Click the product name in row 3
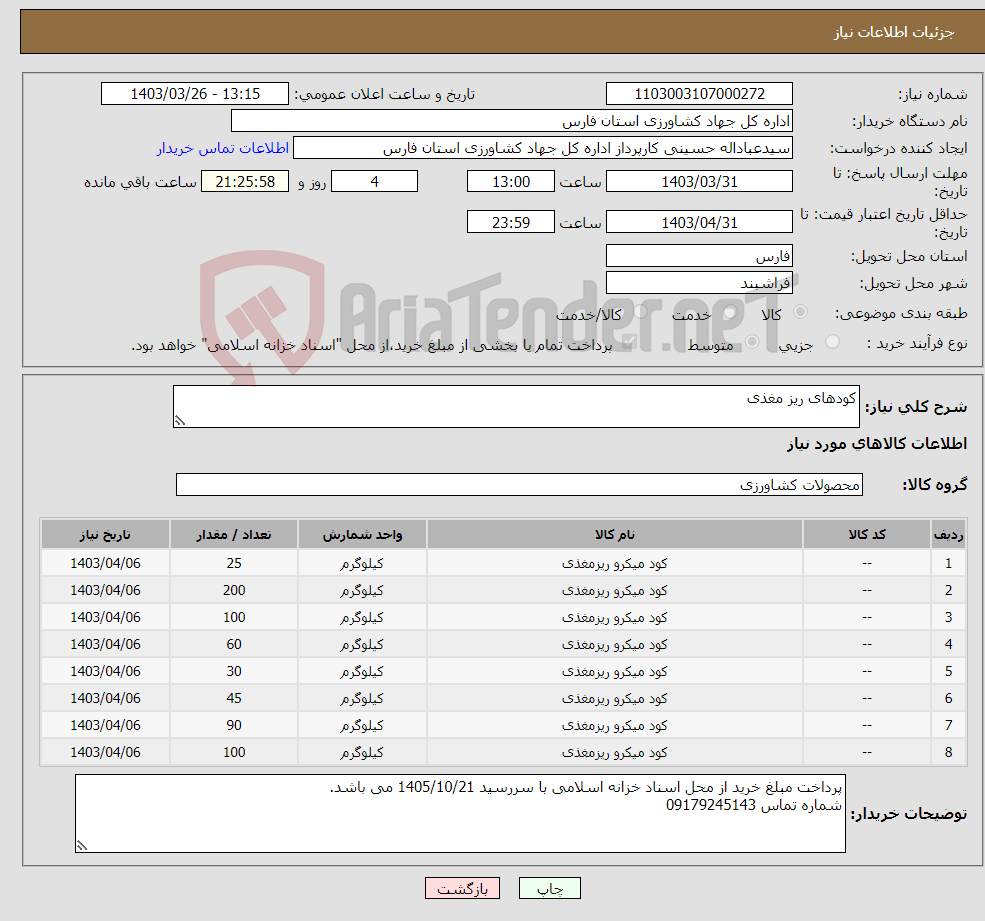The width and height of the screenshot is (985, 921). [x=614, y=618]
